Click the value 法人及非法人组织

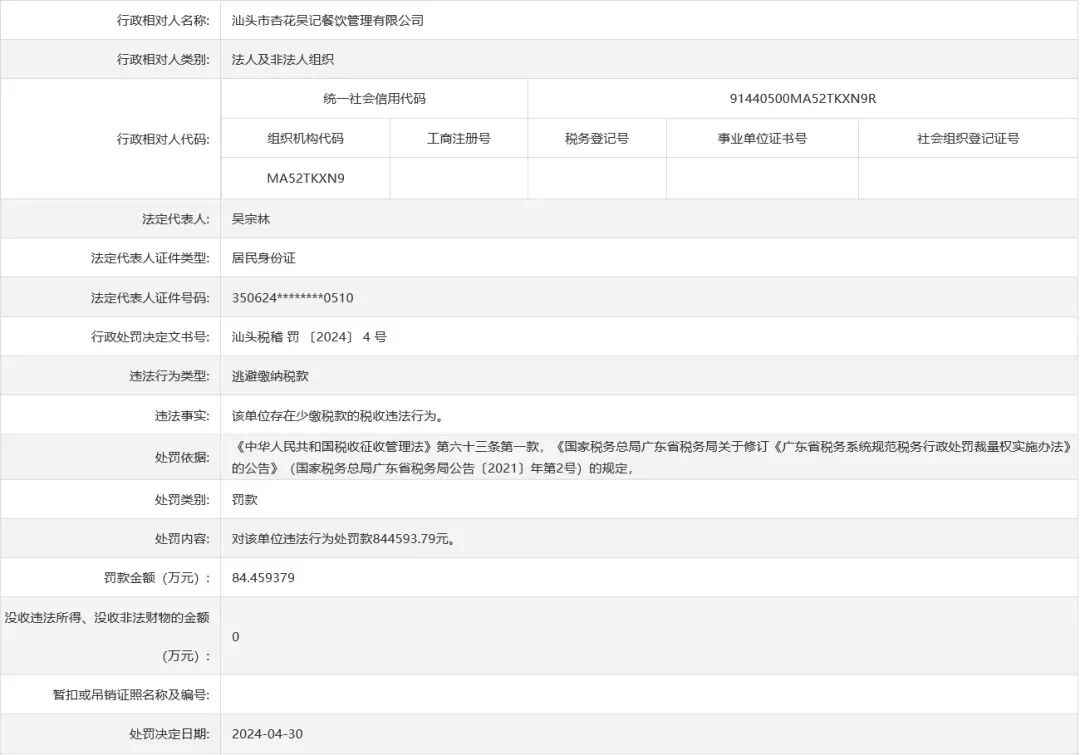click(x=283, y=60)
